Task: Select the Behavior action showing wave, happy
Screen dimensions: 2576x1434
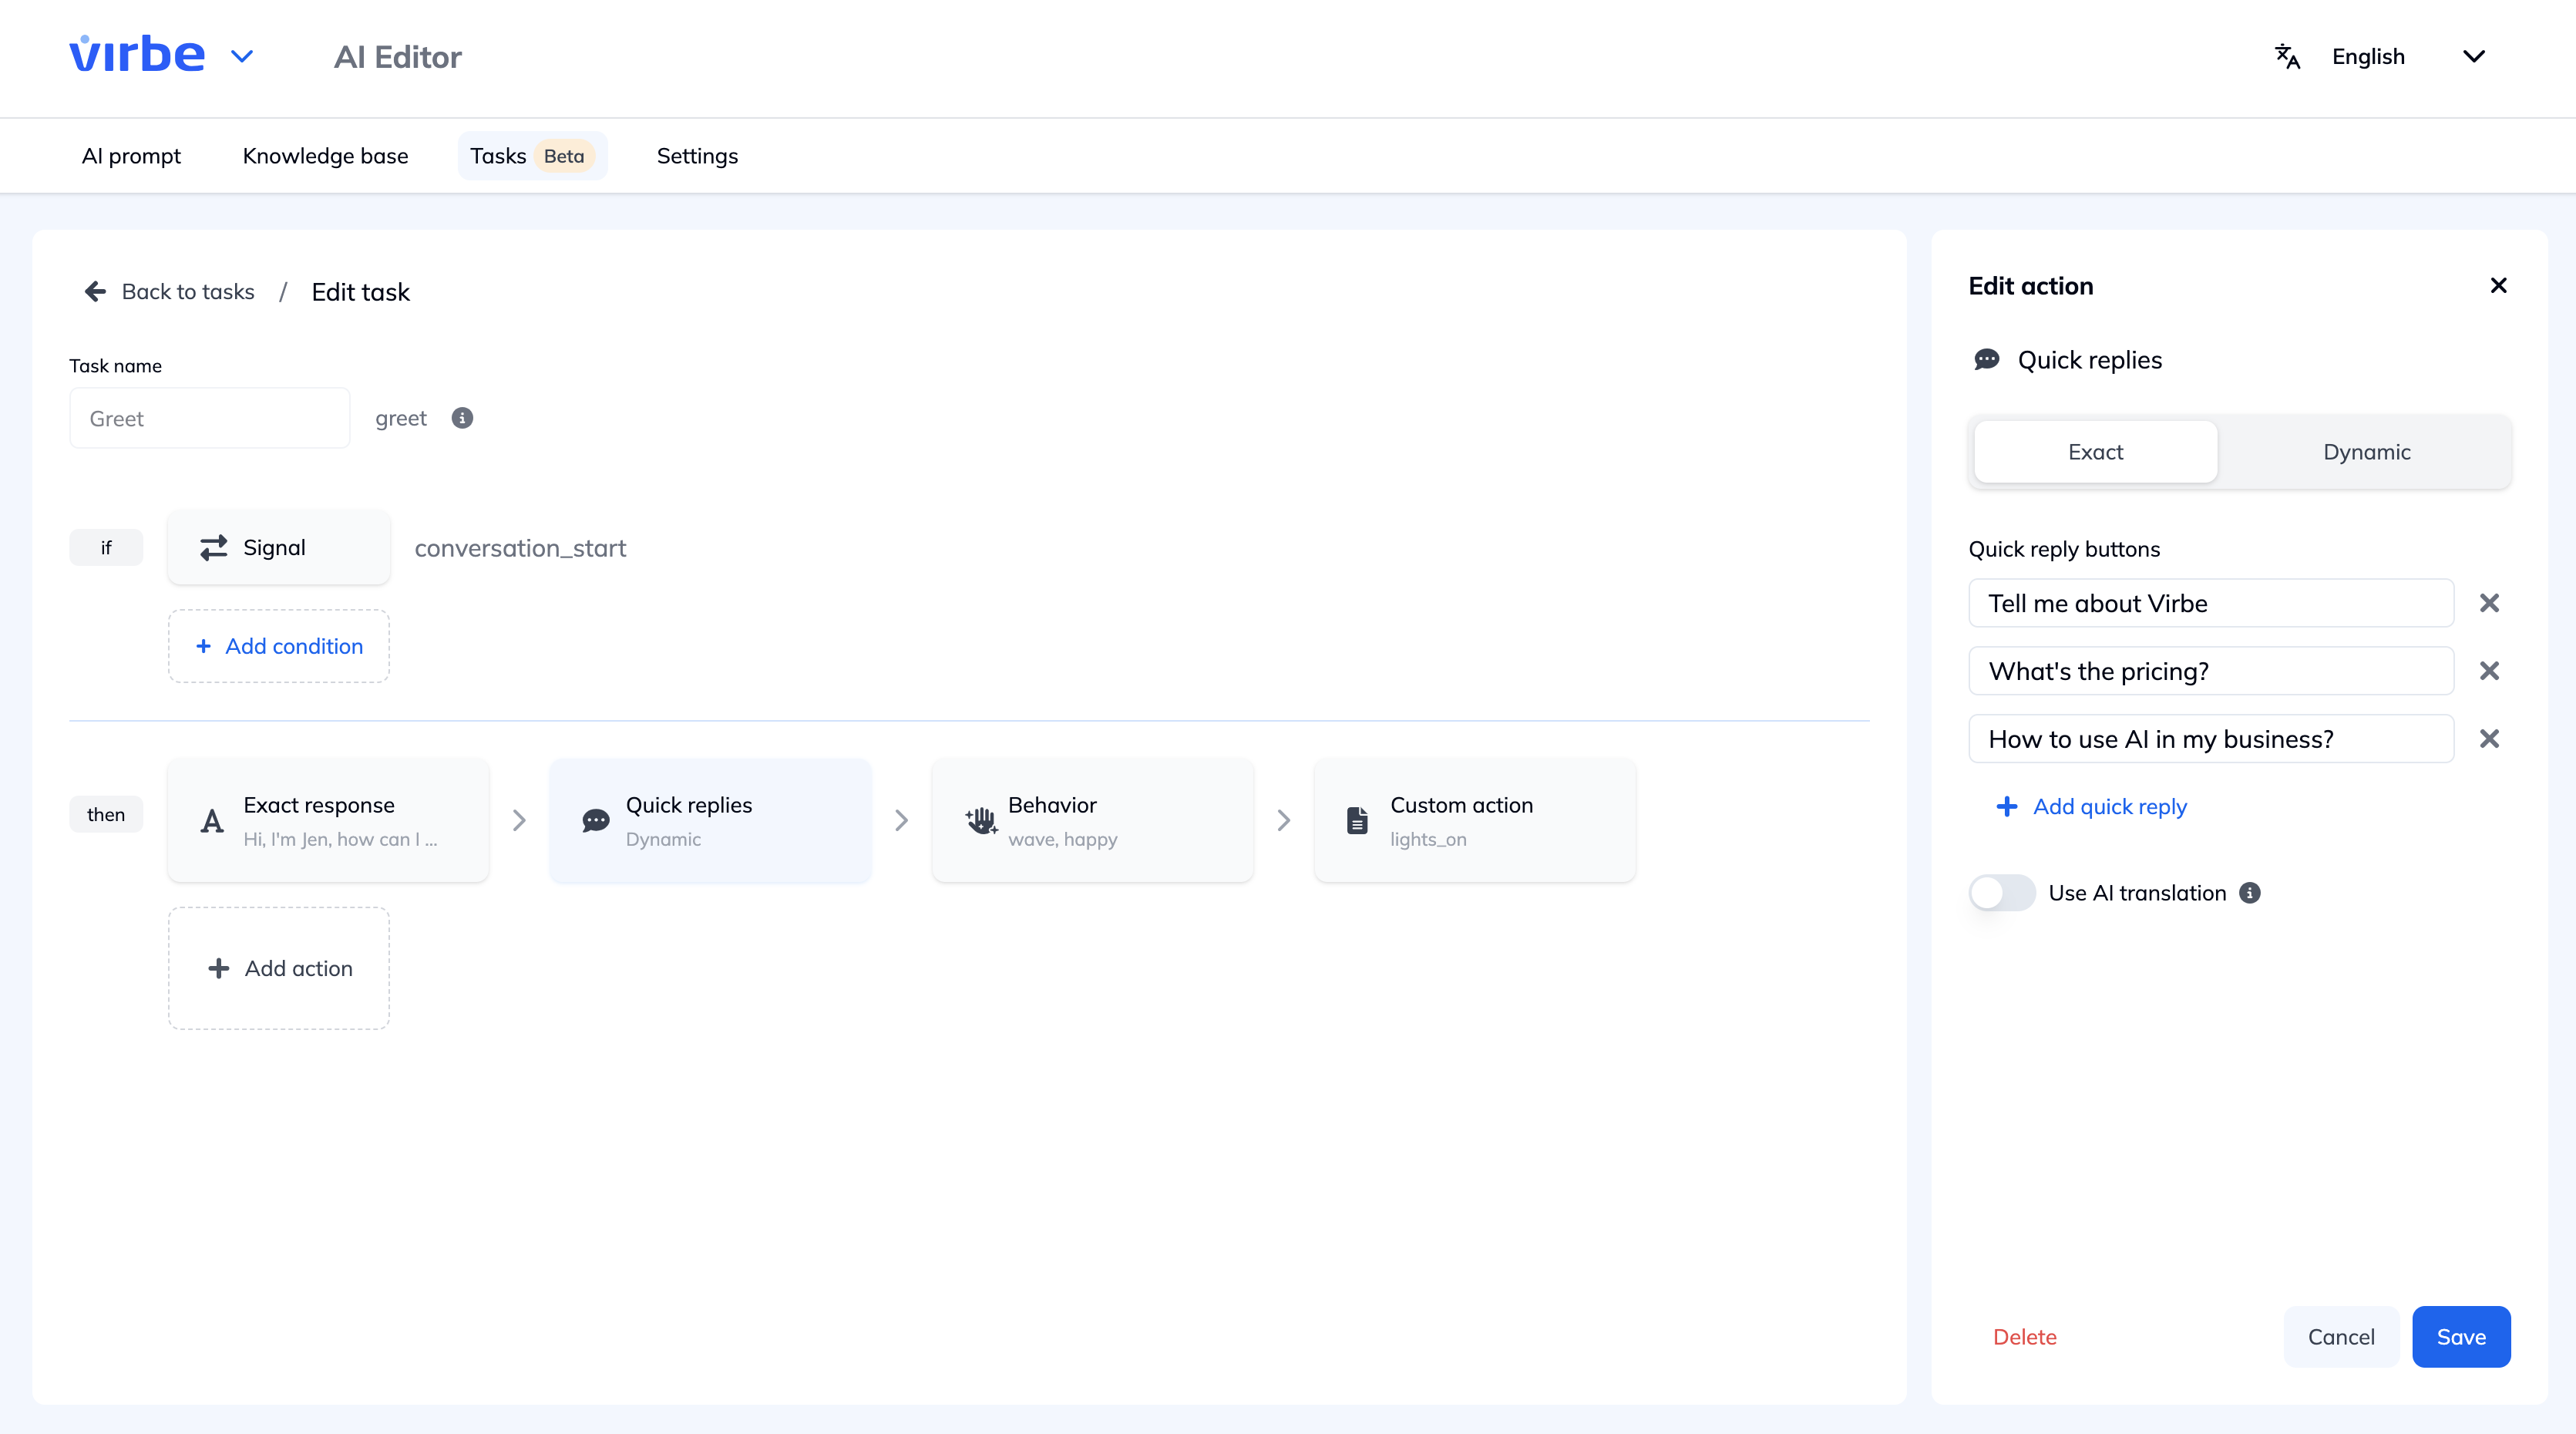Action: point(1092,820)
